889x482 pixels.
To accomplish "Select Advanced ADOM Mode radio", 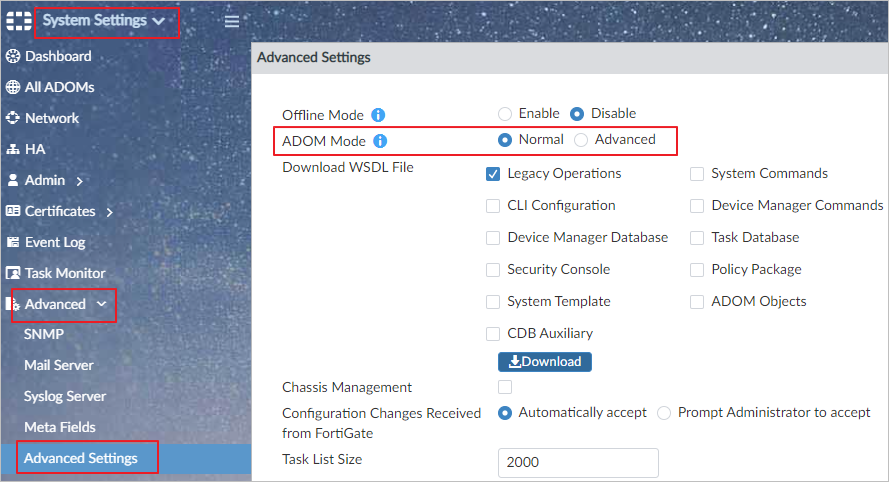I will pos(581,139).
